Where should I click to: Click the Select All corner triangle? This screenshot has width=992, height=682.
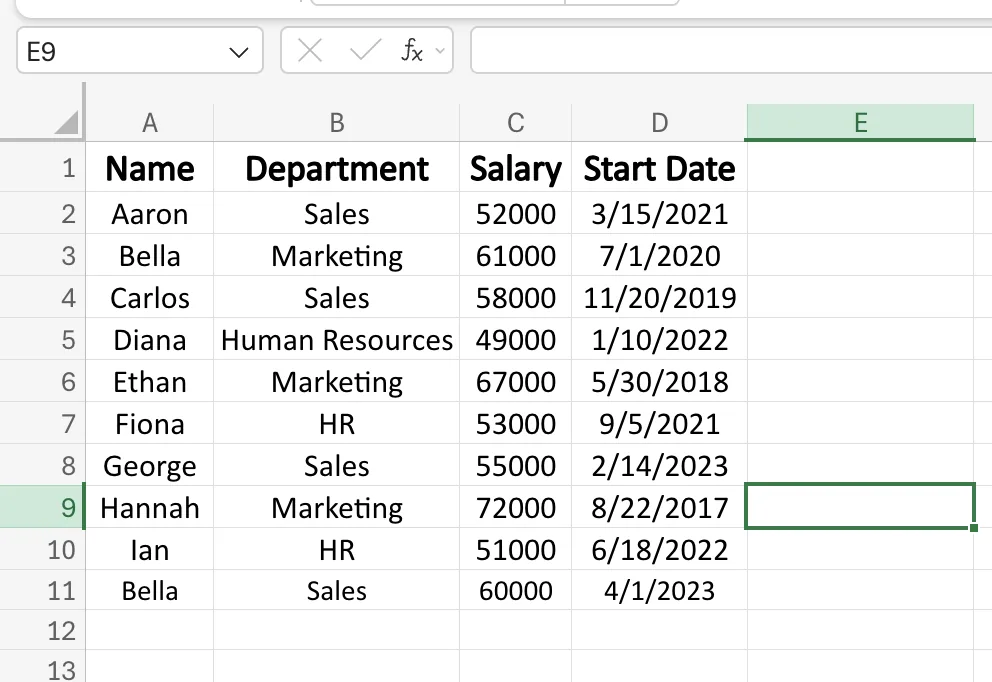[x=66, y=122]
